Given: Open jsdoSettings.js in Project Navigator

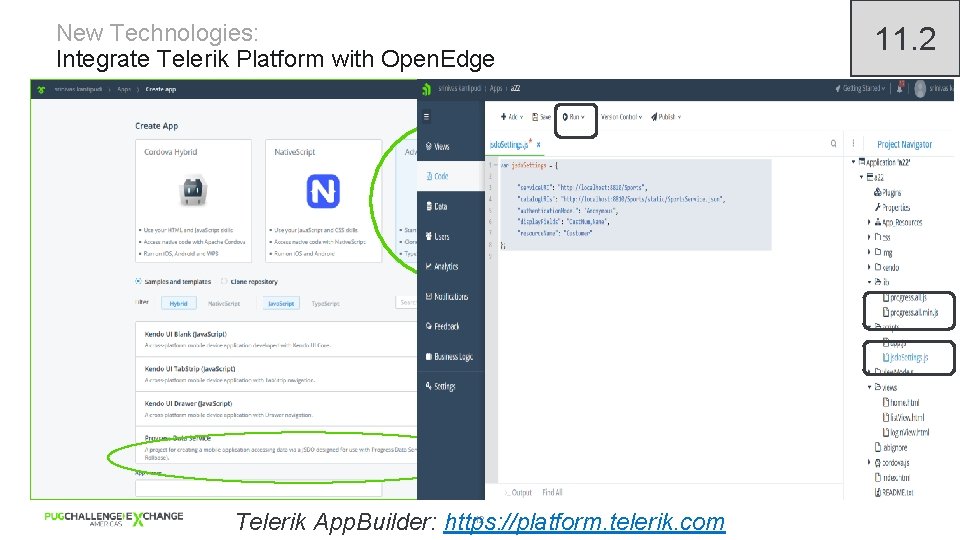Looking at the screenshot, I should [x=906, y=357].
